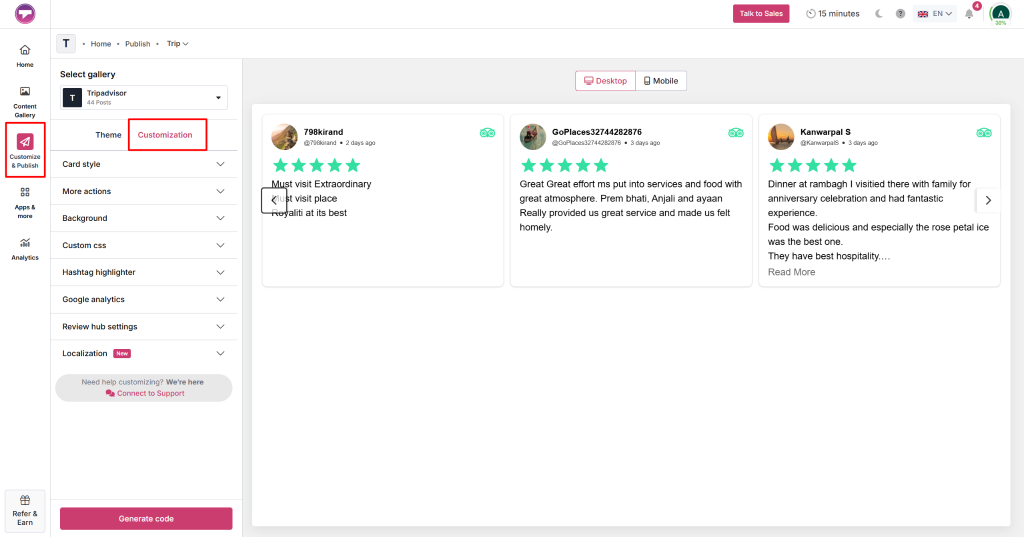The height and width of the screenshot is (537, 1024).
Task: Switch to the Theme tab
Action: 108,135
